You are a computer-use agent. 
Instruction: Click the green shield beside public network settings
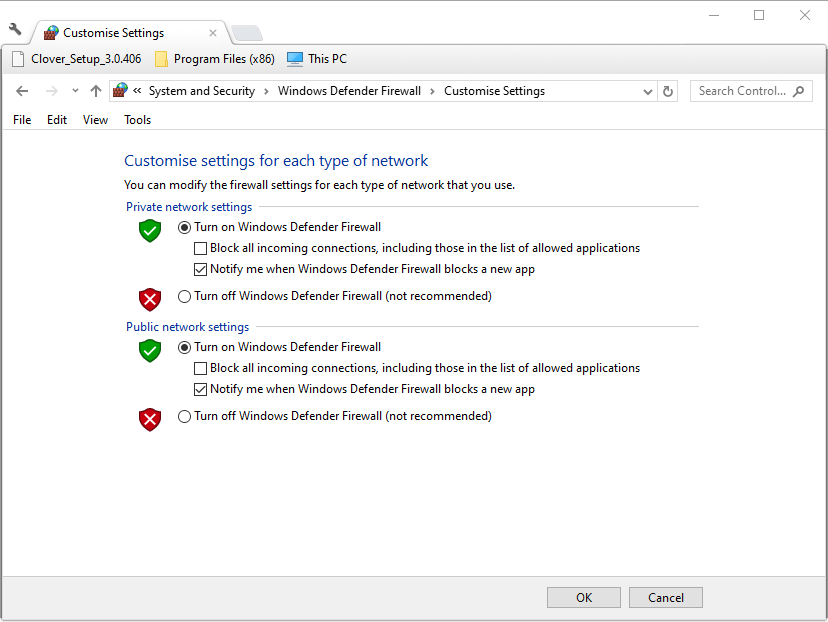pyautogui.click(x=149, y=350)
